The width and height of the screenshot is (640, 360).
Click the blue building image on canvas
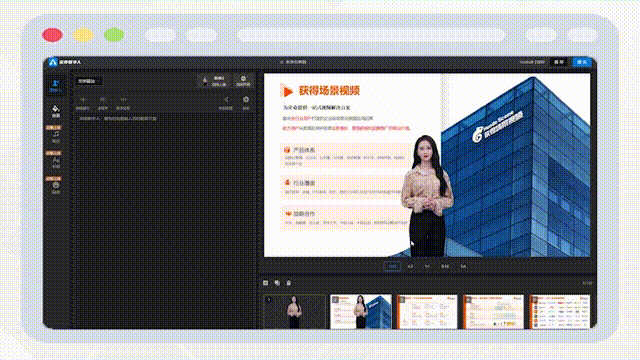click(x=516, y=167)
